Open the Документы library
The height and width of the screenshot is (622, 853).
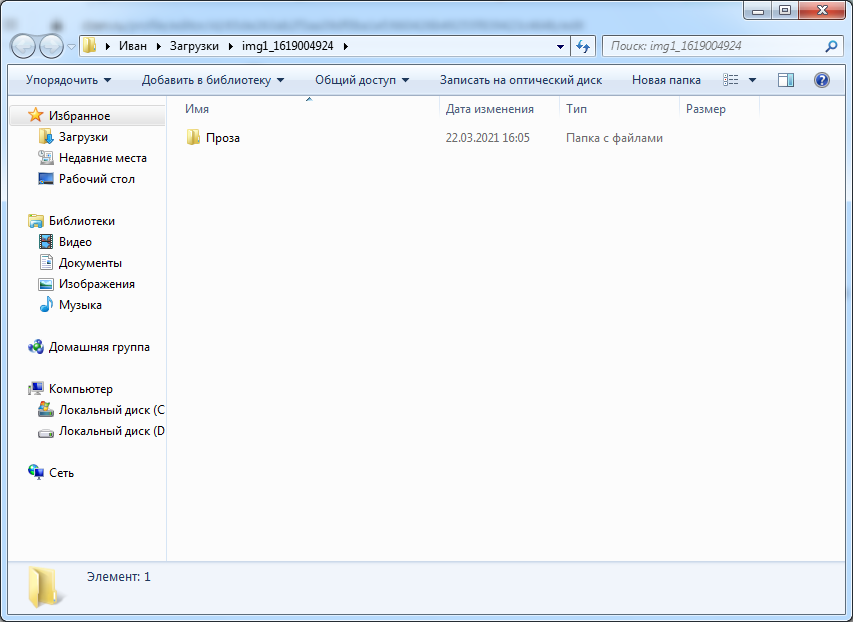[90, 263]
